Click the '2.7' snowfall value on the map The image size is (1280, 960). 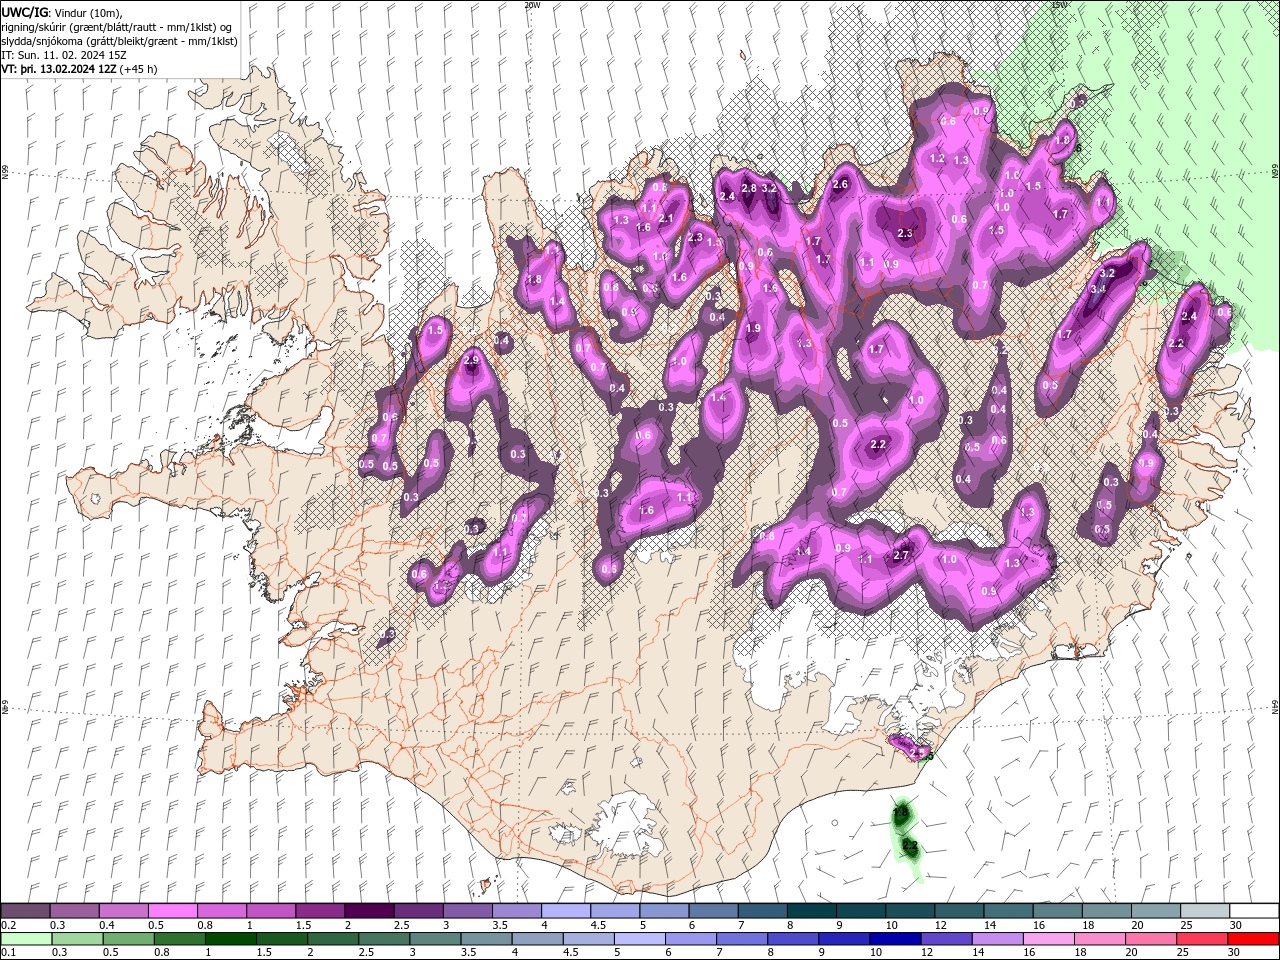point(901,556)
